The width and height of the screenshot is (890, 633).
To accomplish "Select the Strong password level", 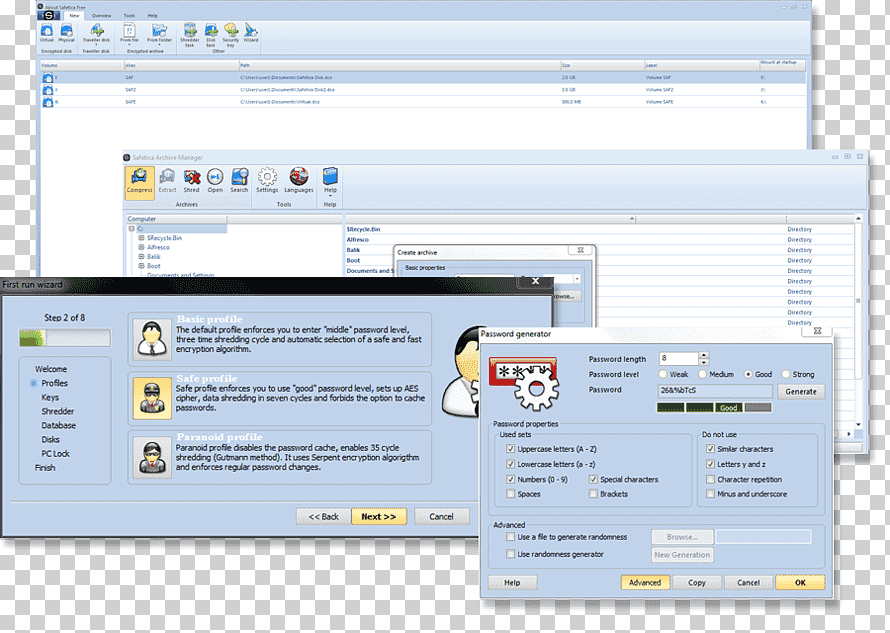I will [786, 374].
